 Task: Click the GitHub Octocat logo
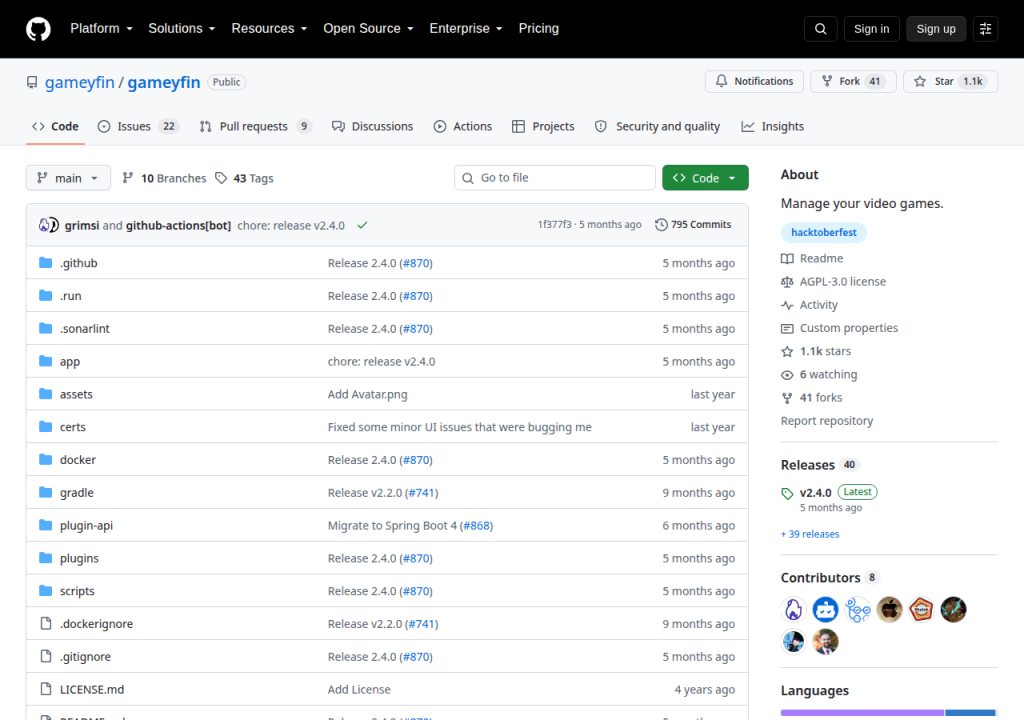point(38,29)
